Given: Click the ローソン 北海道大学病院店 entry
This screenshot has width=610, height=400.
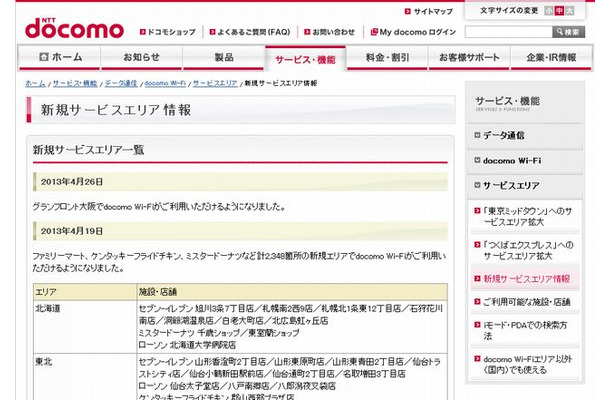Looking at the screenshot, I should pos(187,345).
